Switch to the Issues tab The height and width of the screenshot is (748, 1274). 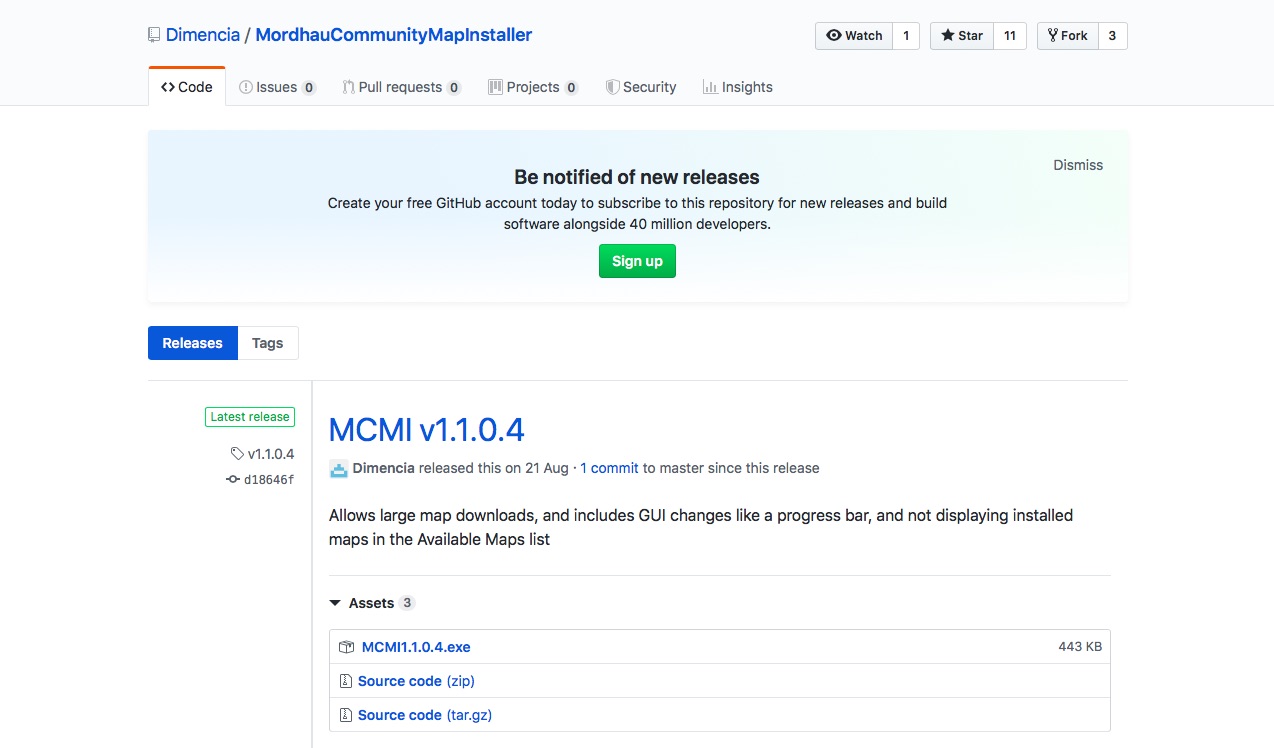click(277, 87)
